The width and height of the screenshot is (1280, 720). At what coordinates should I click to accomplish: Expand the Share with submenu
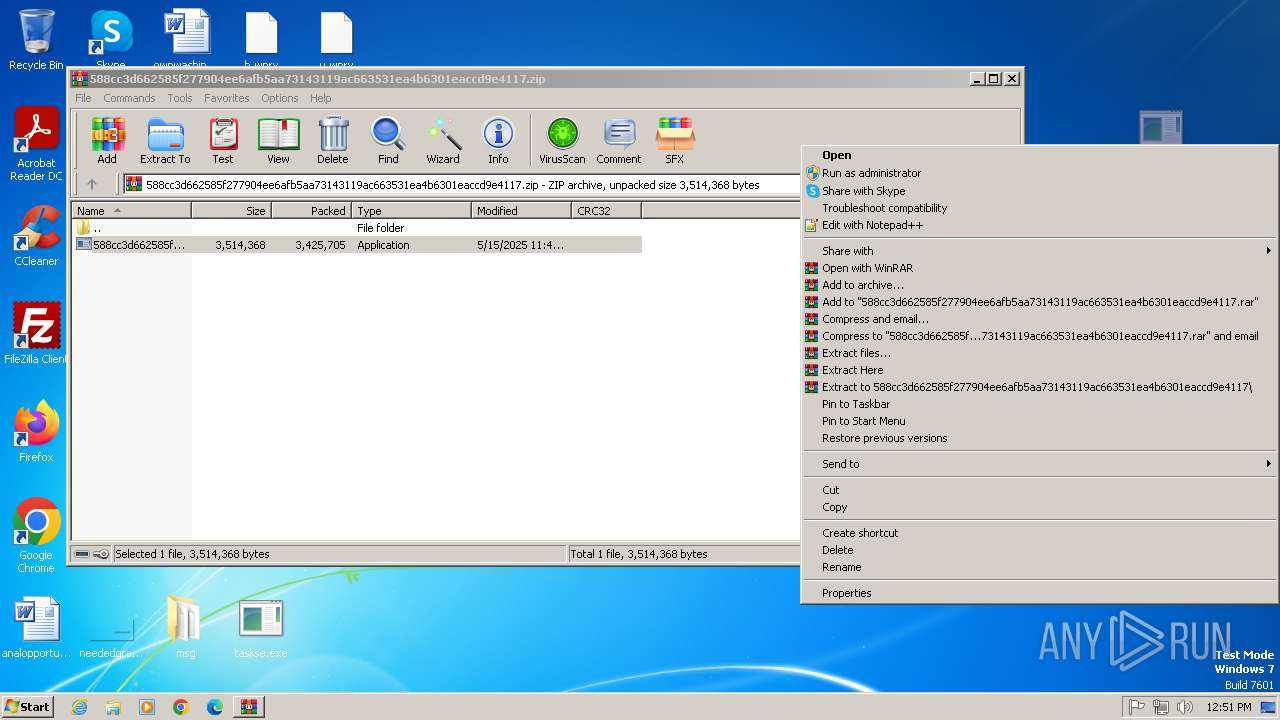tap(1040, 251)
